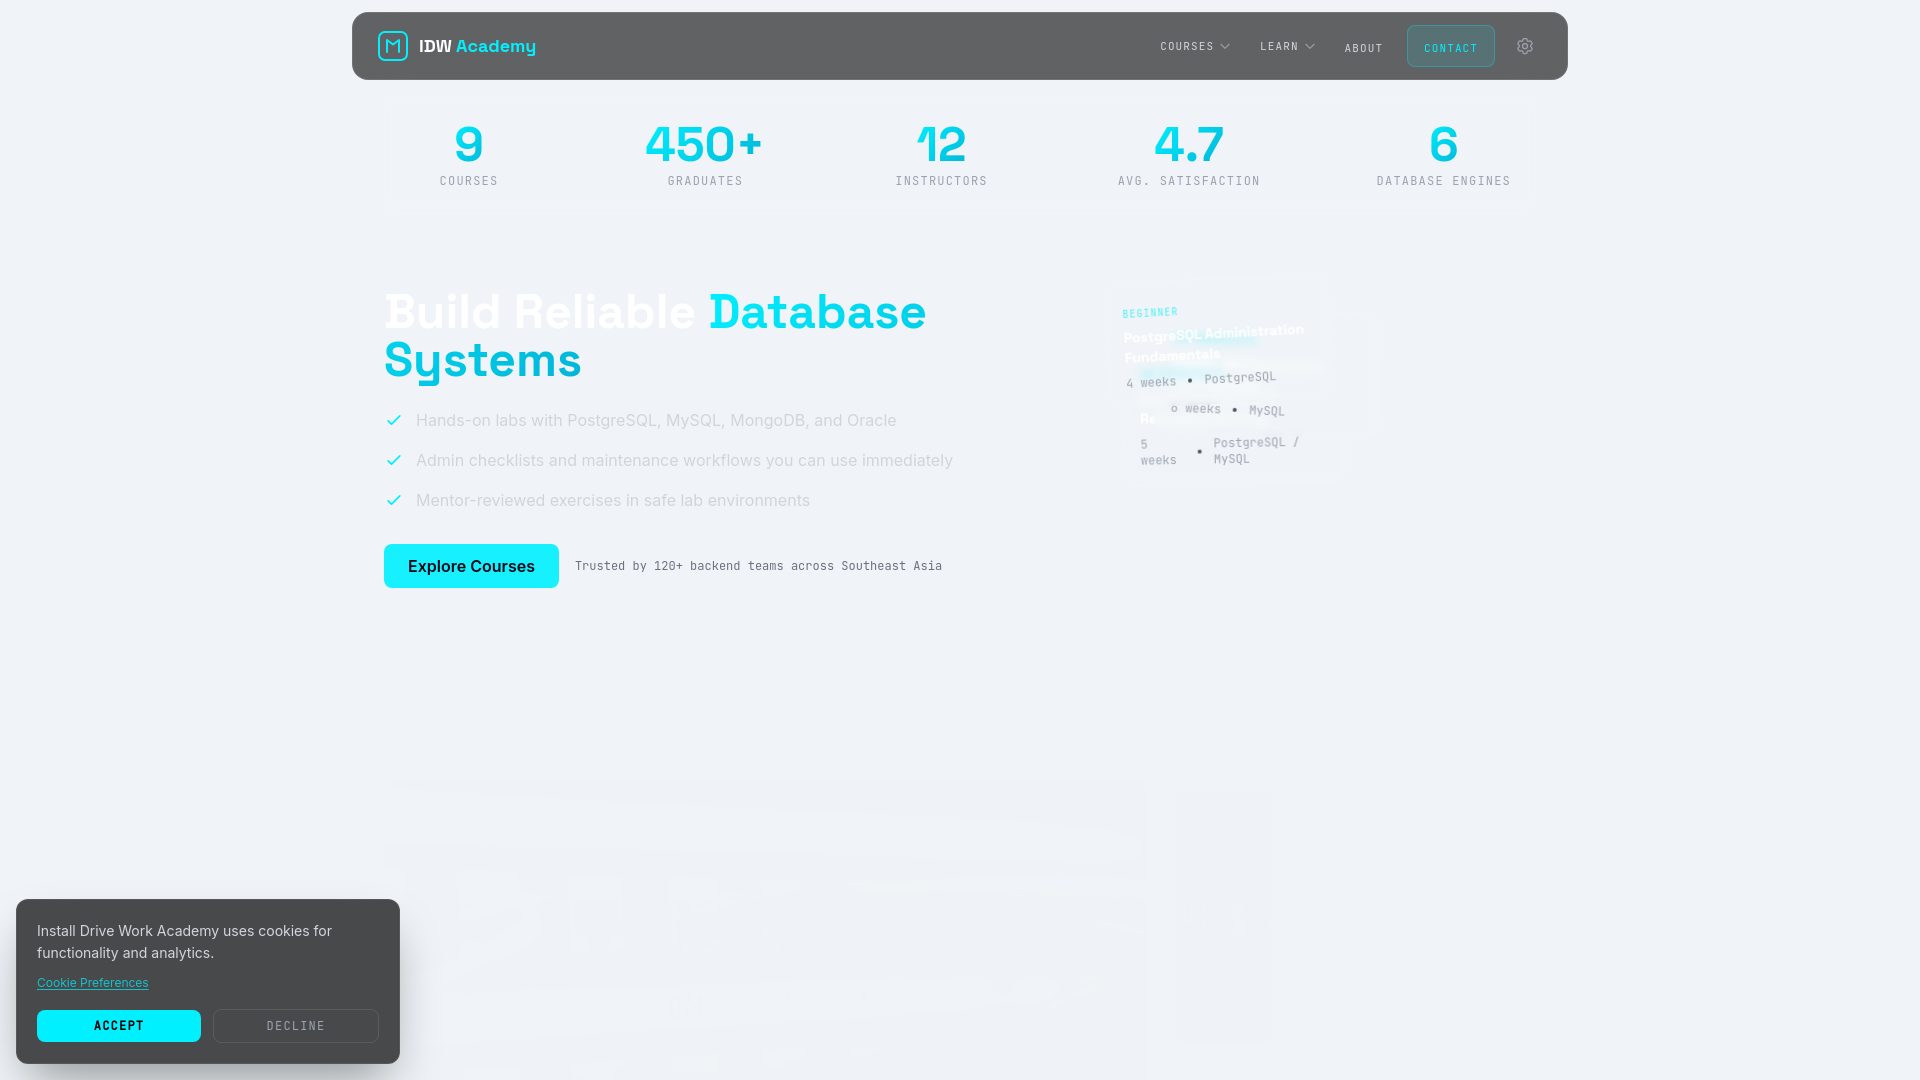Click the 9 Courses statistic
This screenshot has height=1080, width=1920.
(469, 155)
